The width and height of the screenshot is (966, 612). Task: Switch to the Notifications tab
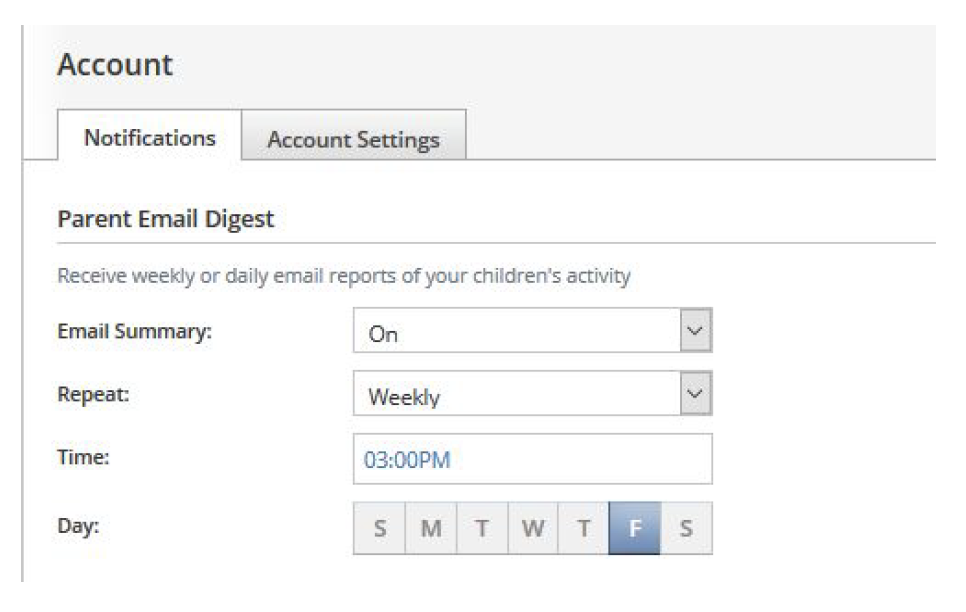(150, 138)
